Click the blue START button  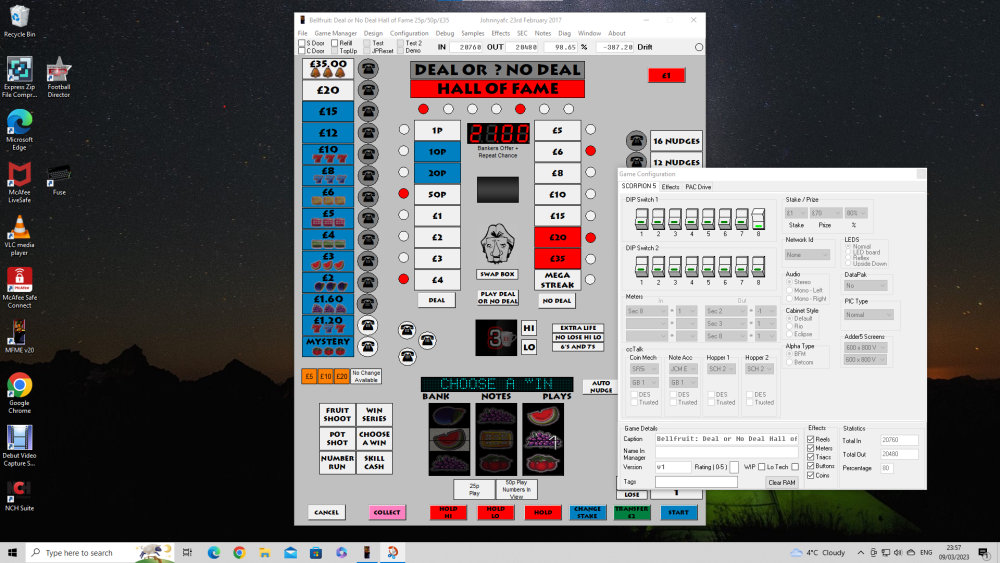[x=678, y=512]
